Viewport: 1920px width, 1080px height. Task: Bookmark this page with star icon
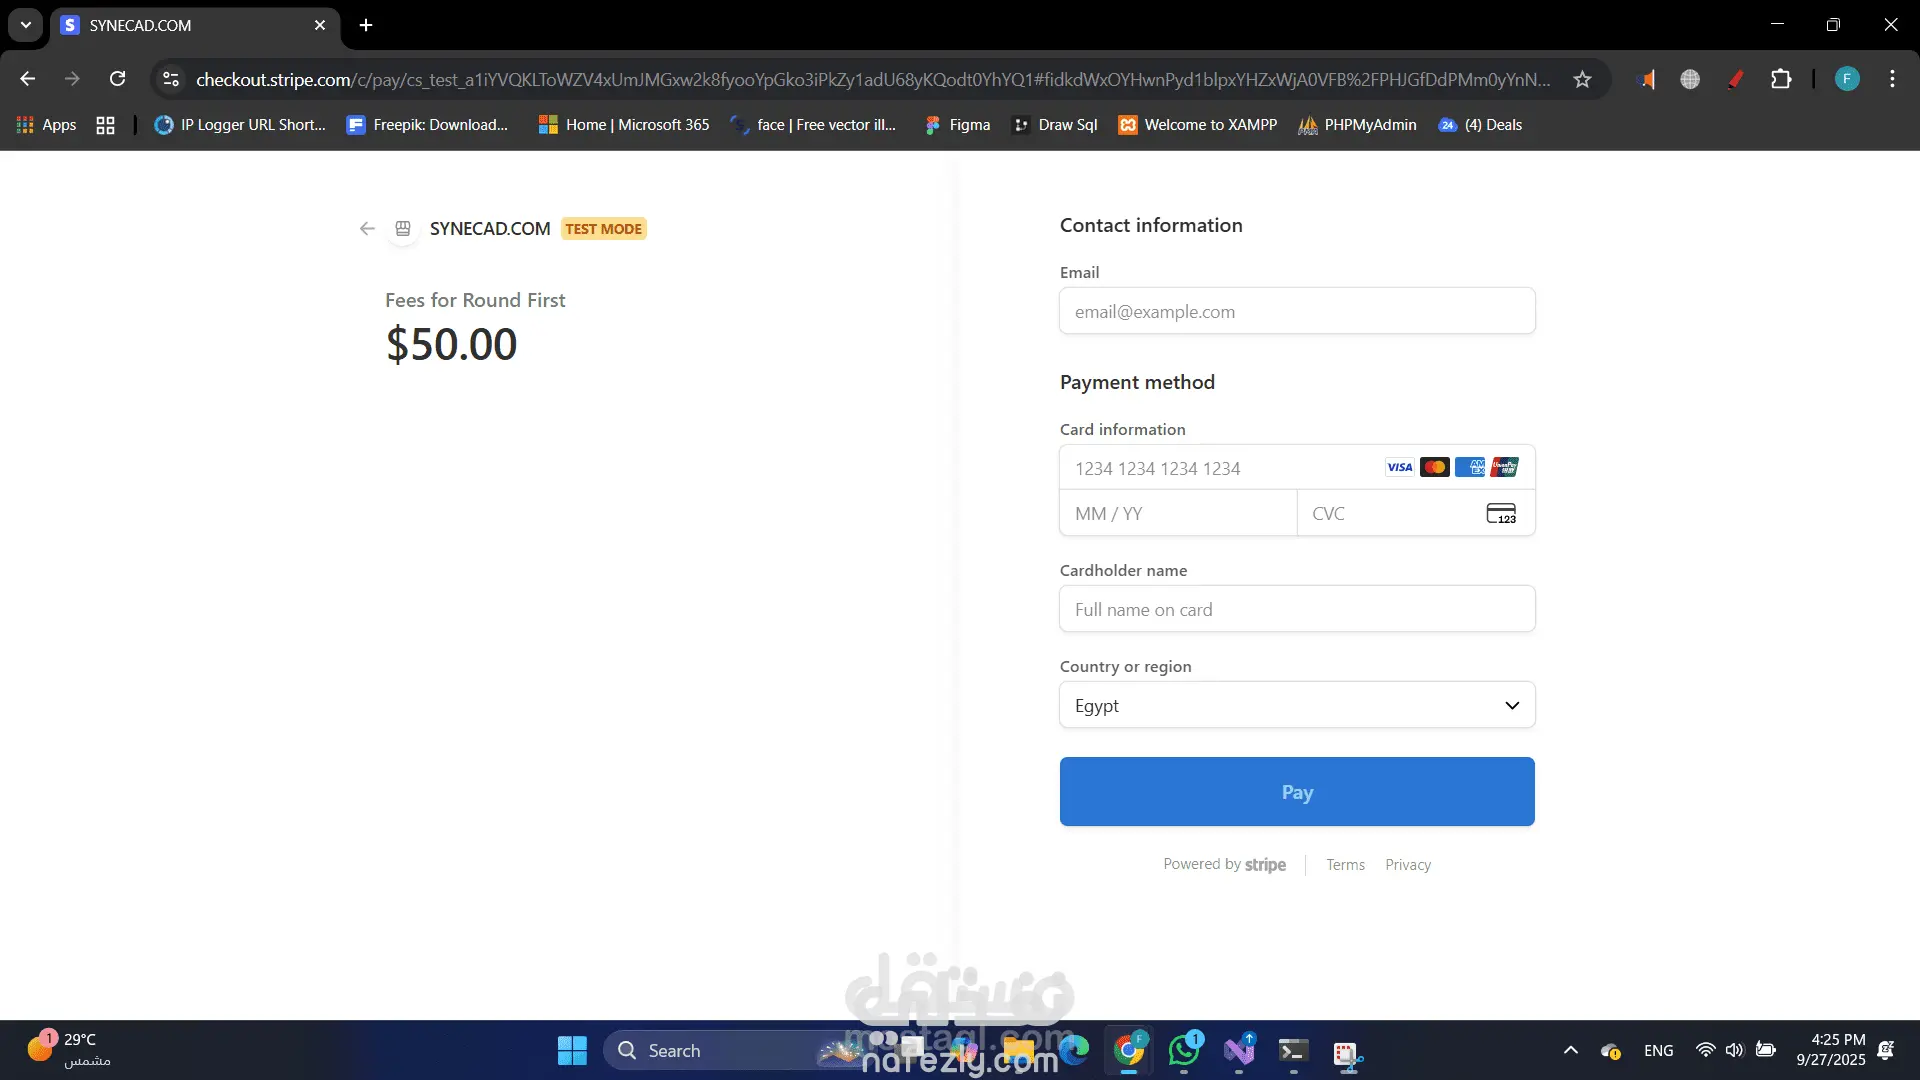coord(1582,80)
